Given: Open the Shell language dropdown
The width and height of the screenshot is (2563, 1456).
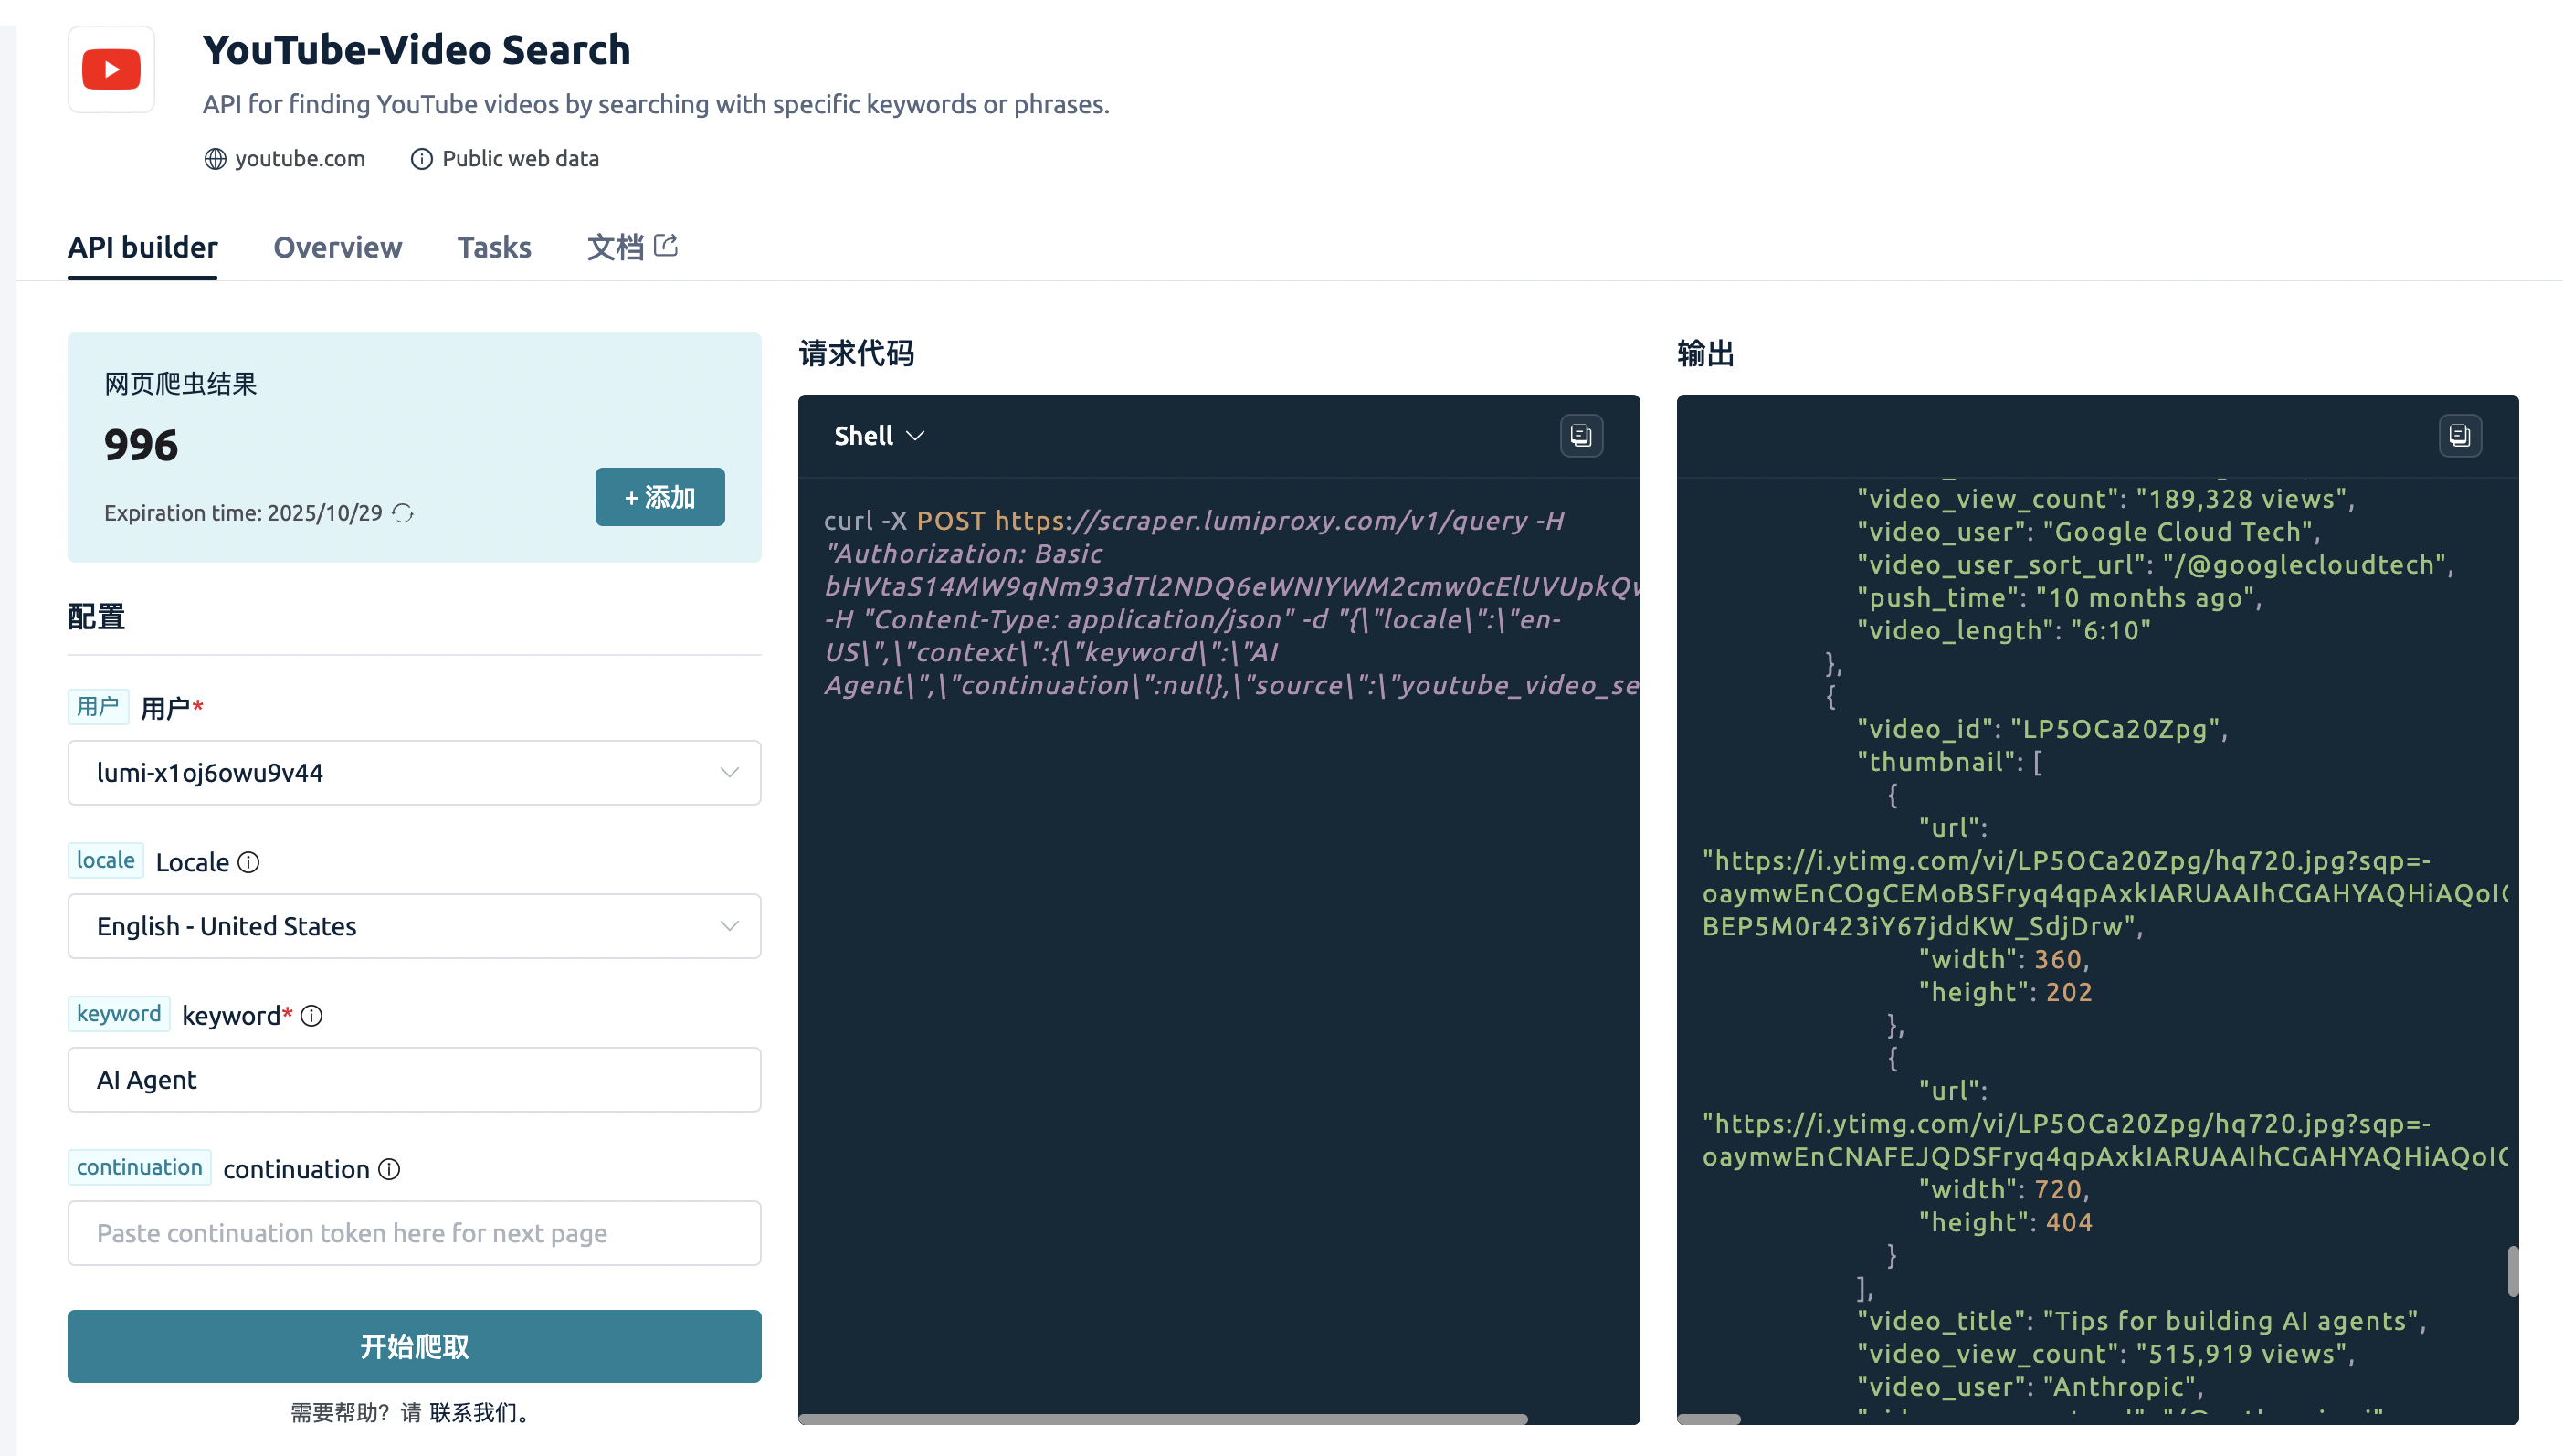Looking at the screenshot, I should [x=878, y=436].
